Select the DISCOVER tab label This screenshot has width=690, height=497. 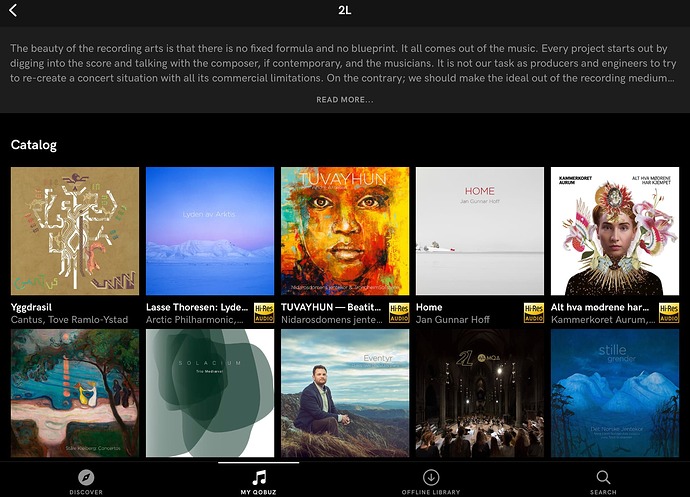point(86,492)
